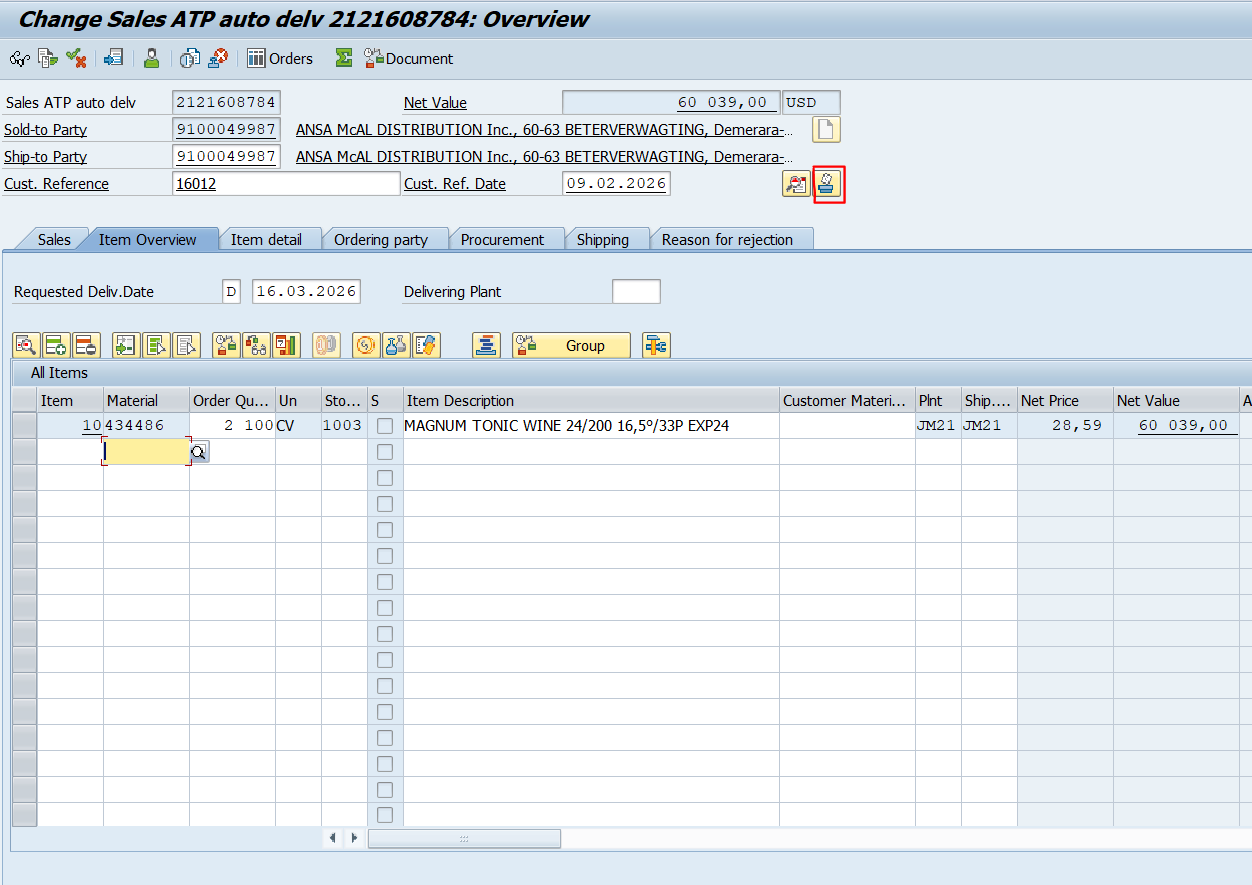Screen dimensions: 1252x885
Task: Click the Cust. Ref. Date label link
Action: (455, 184)
